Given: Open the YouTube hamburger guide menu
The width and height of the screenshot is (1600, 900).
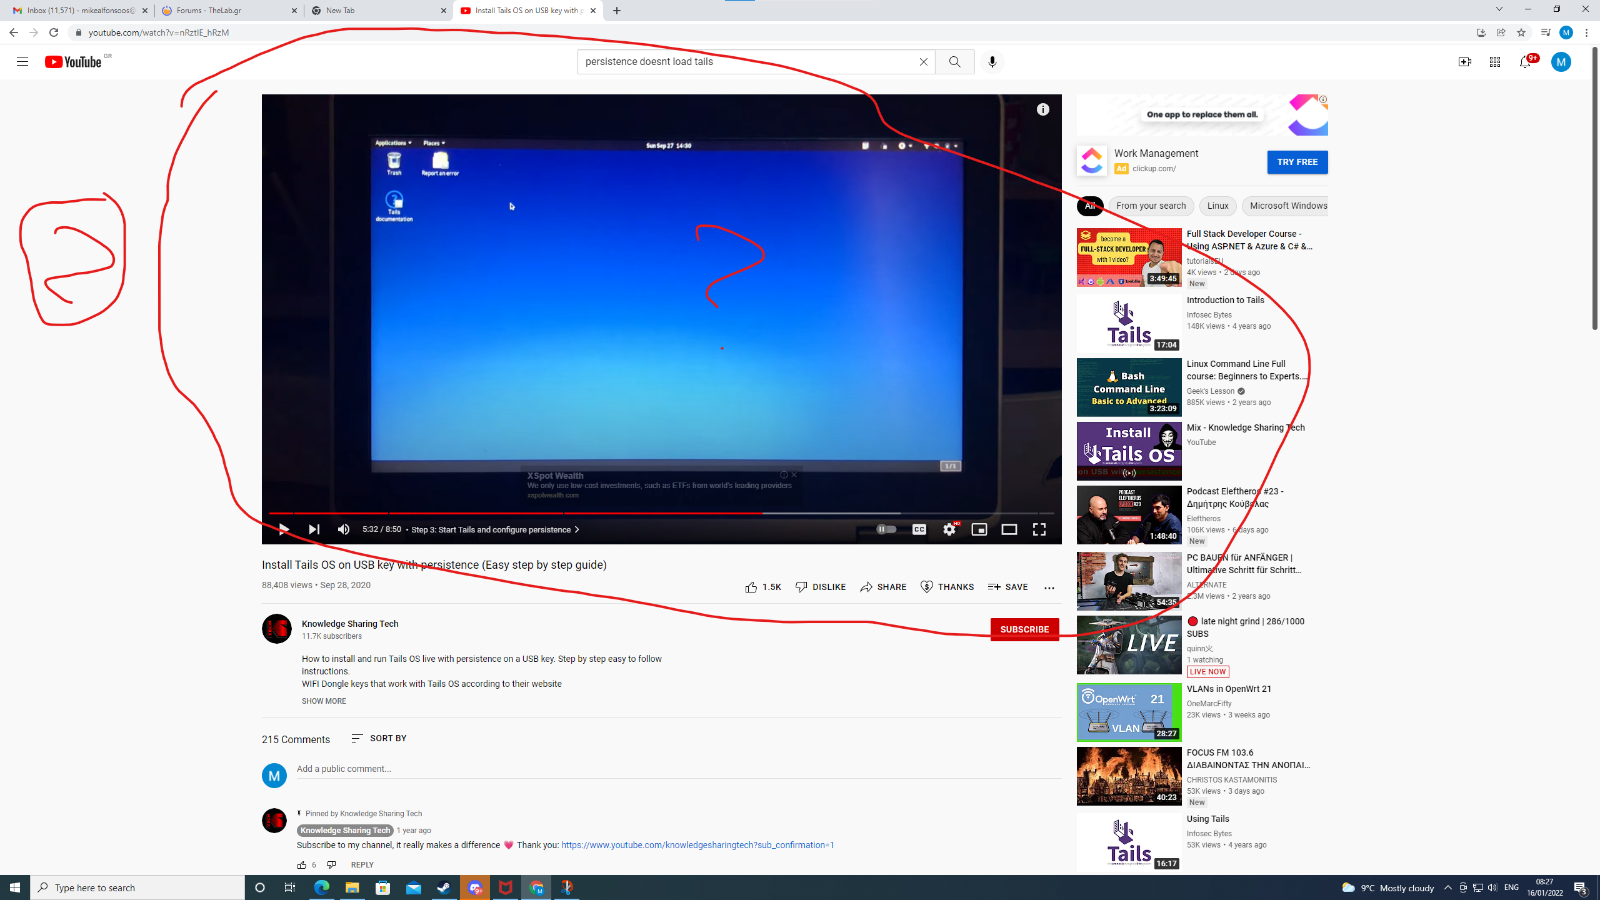Looking at the screenshot, I should (22, 62).
